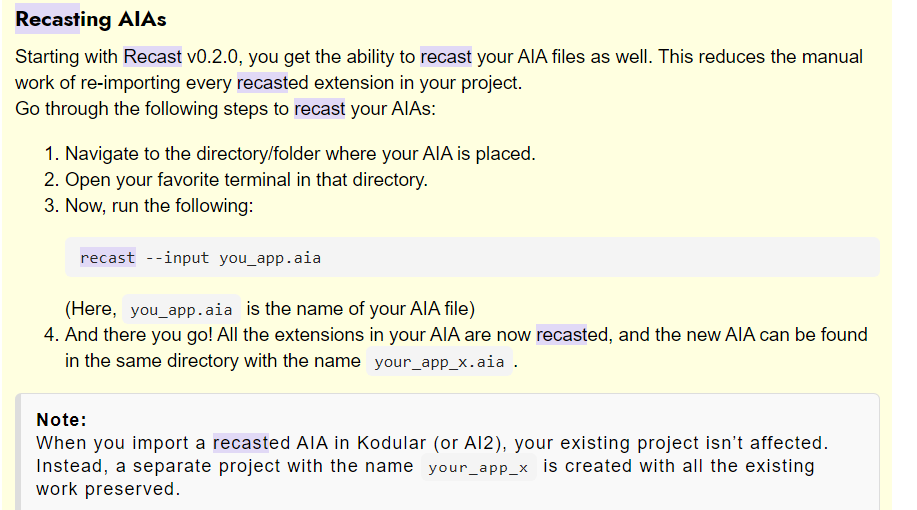Click highlighted 'recasted' in step 4
This screenshot has height=510, width=917.
pos(561,335)
